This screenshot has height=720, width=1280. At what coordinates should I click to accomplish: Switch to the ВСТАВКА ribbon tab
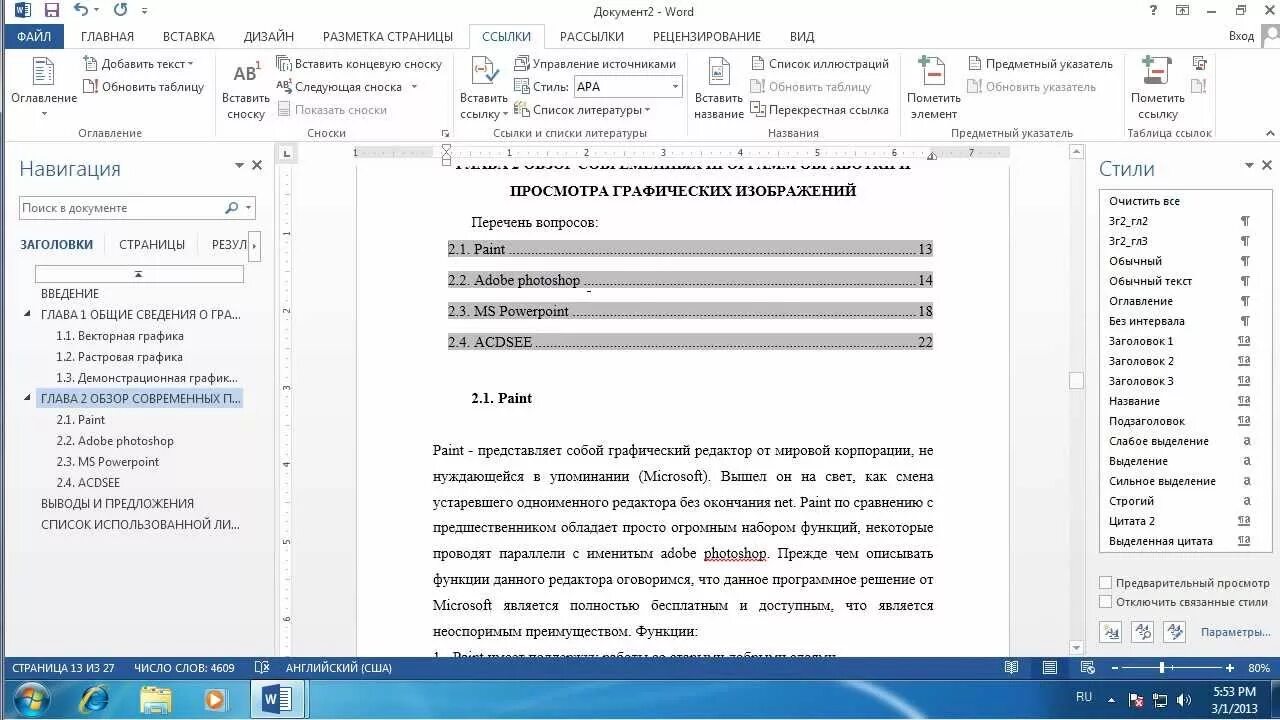188,36
